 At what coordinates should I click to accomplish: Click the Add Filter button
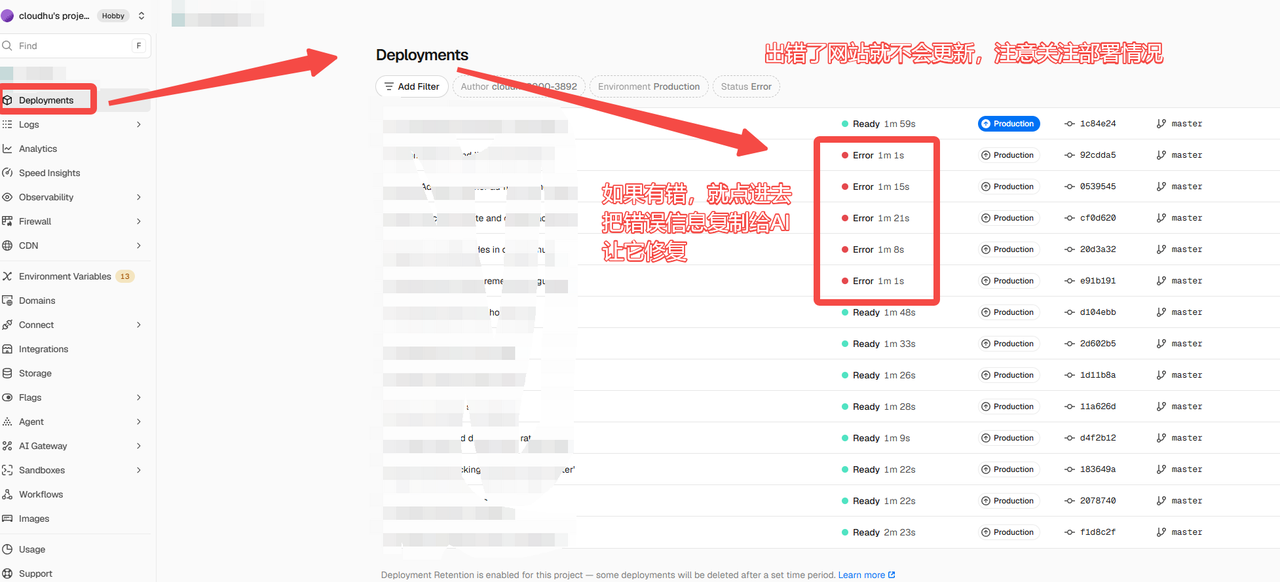[412, 87]
